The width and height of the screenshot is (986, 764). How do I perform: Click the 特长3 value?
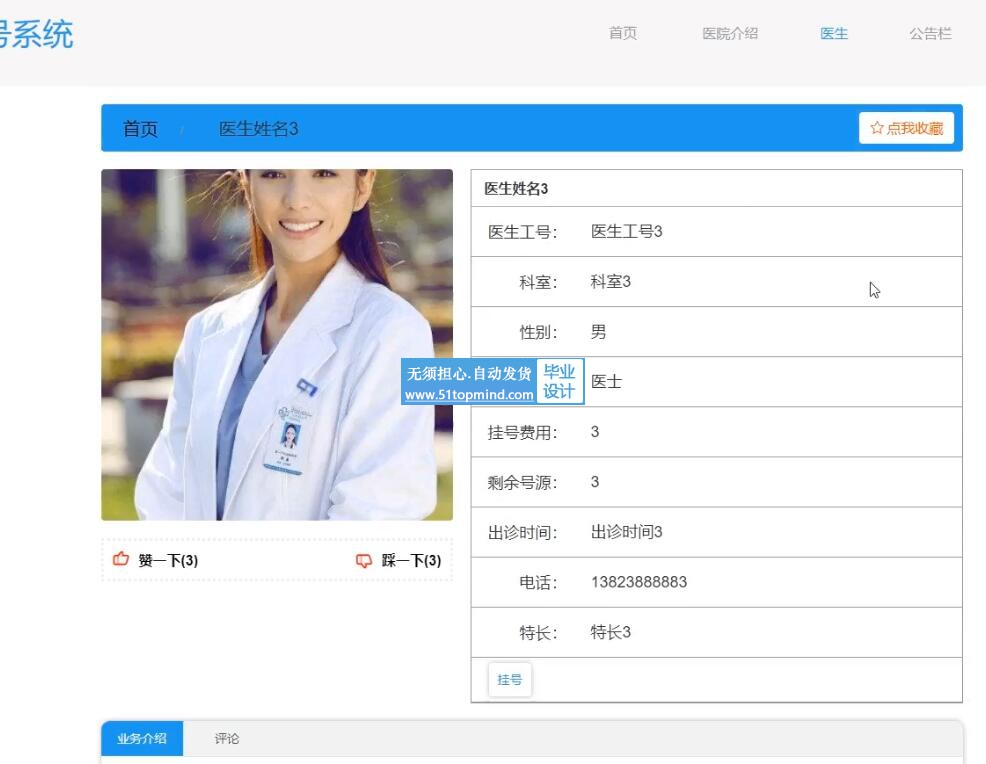(611, 632)
